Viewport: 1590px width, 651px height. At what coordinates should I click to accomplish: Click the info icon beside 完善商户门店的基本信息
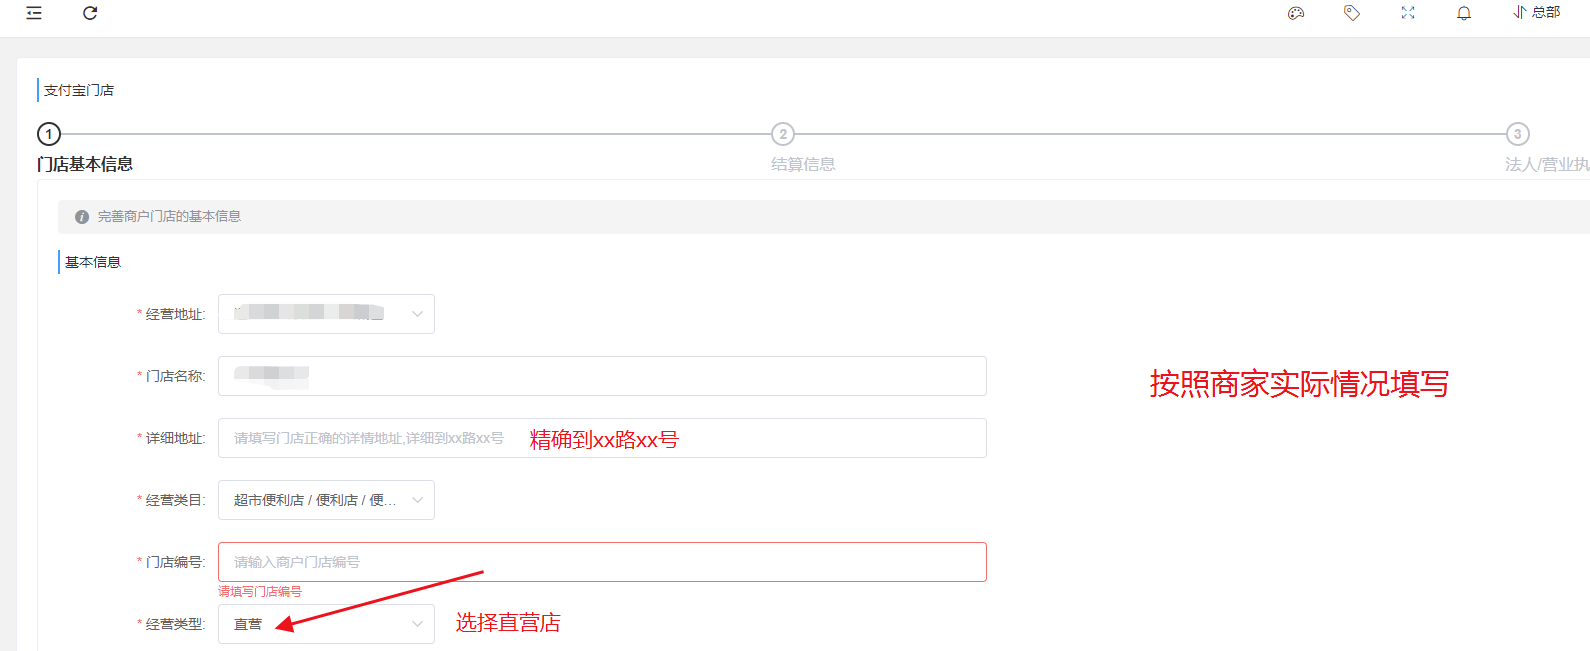(x=82, y=217)
